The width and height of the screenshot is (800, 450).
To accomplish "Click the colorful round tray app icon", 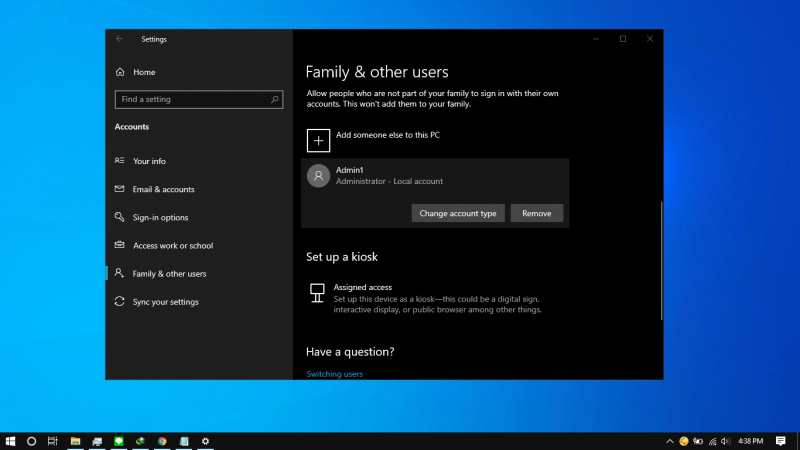I will click(684, 441).
